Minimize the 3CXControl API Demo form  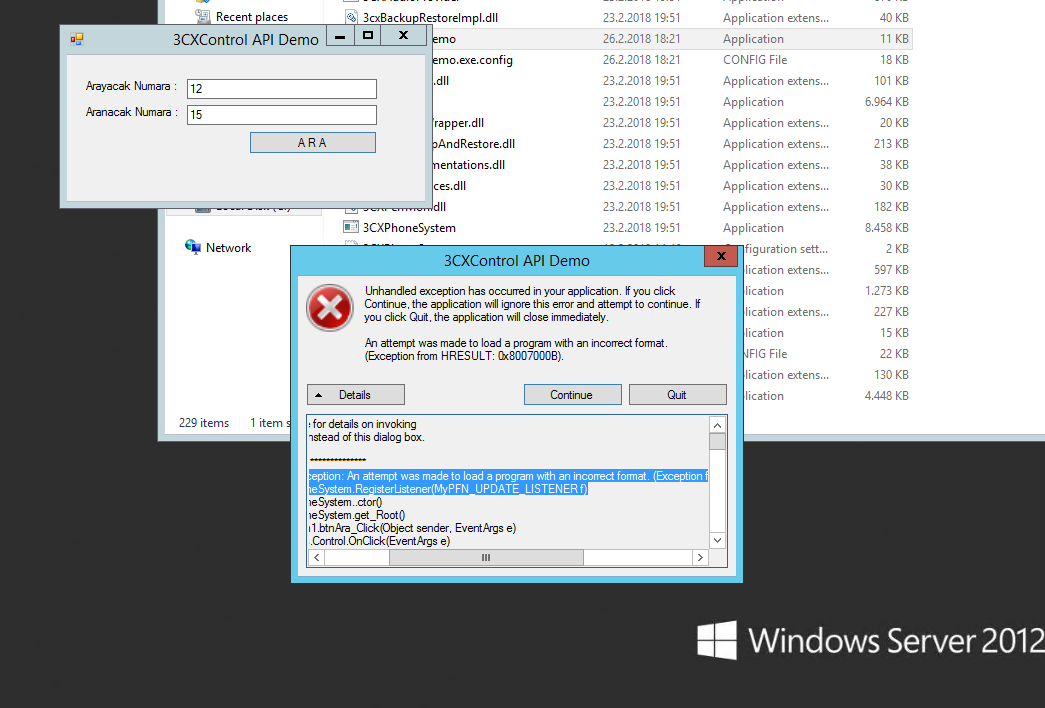point(340,36)
